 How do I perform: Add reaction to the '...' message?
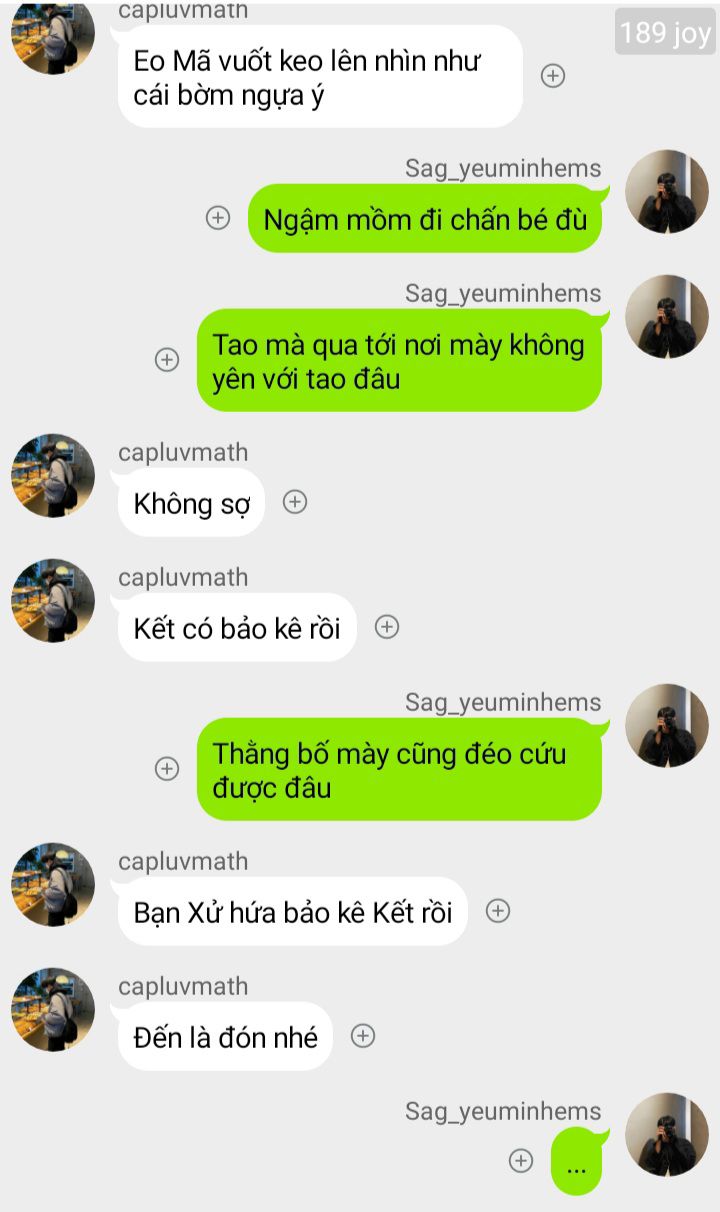point(521,1160)
